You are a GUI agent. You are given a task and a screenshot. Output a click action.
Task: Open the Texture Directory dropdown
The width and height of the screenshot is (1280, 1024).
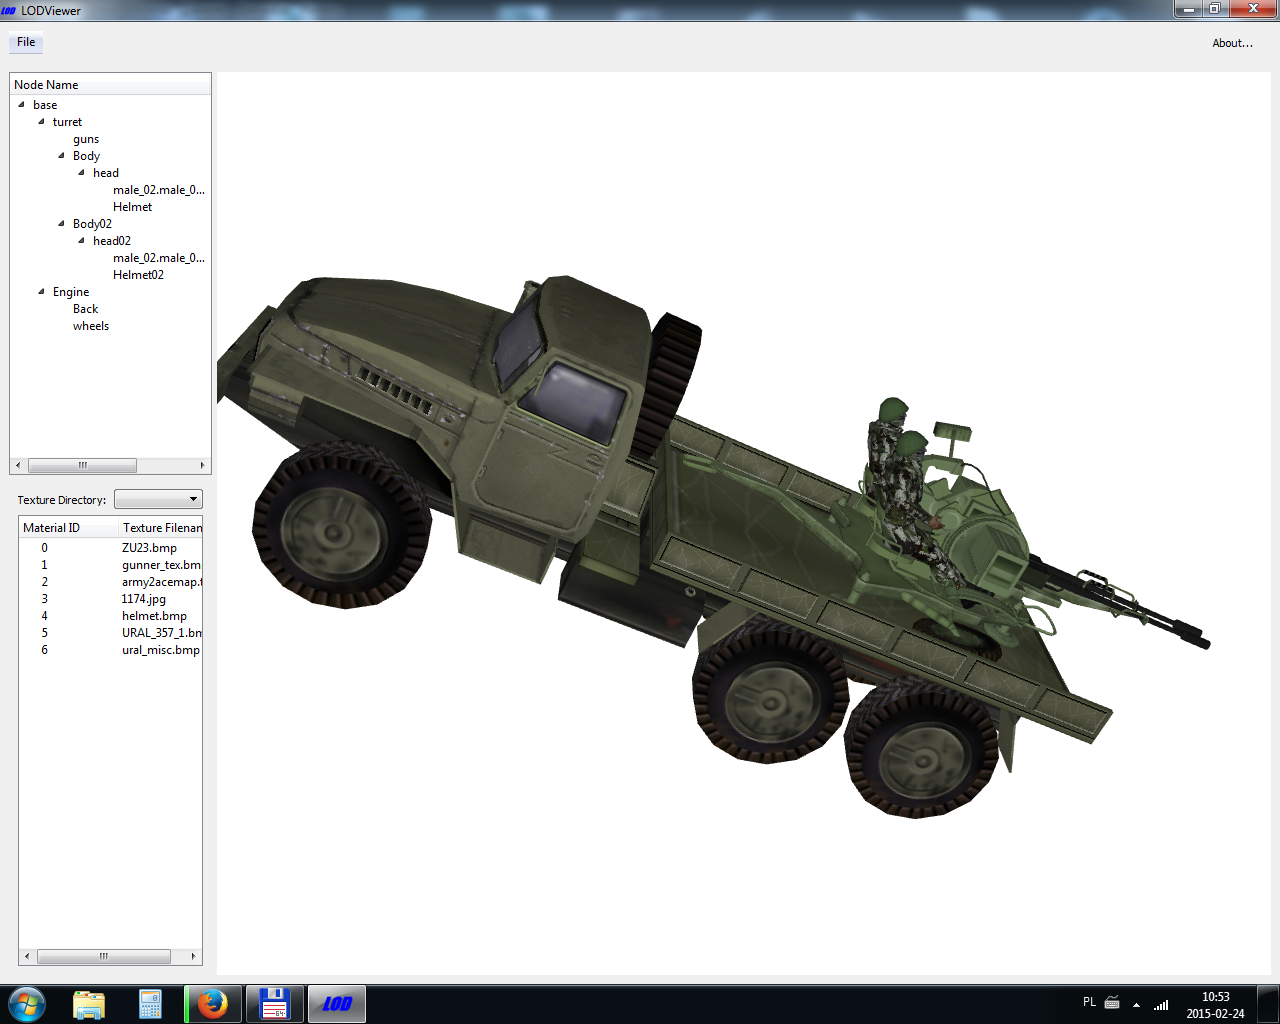tap(158, 499)
